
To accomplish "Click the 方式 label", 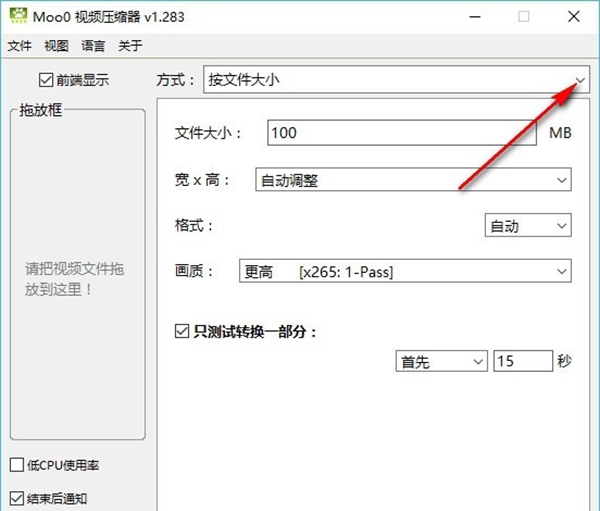I will point(175,80).
